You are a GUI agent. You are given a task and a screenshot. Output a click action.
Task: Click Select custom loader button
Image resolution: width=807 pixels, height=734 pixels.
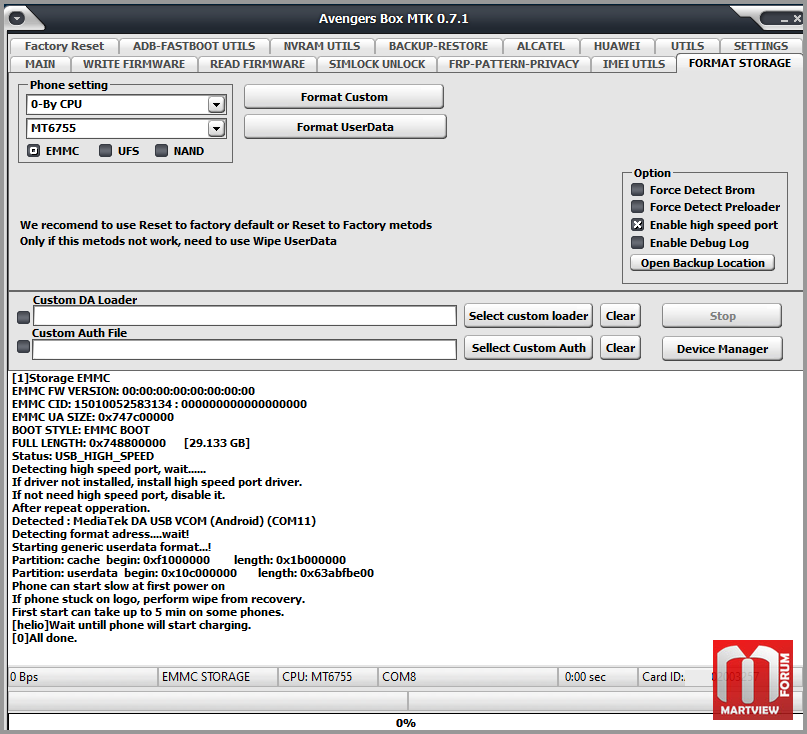[x=528, y=316]
